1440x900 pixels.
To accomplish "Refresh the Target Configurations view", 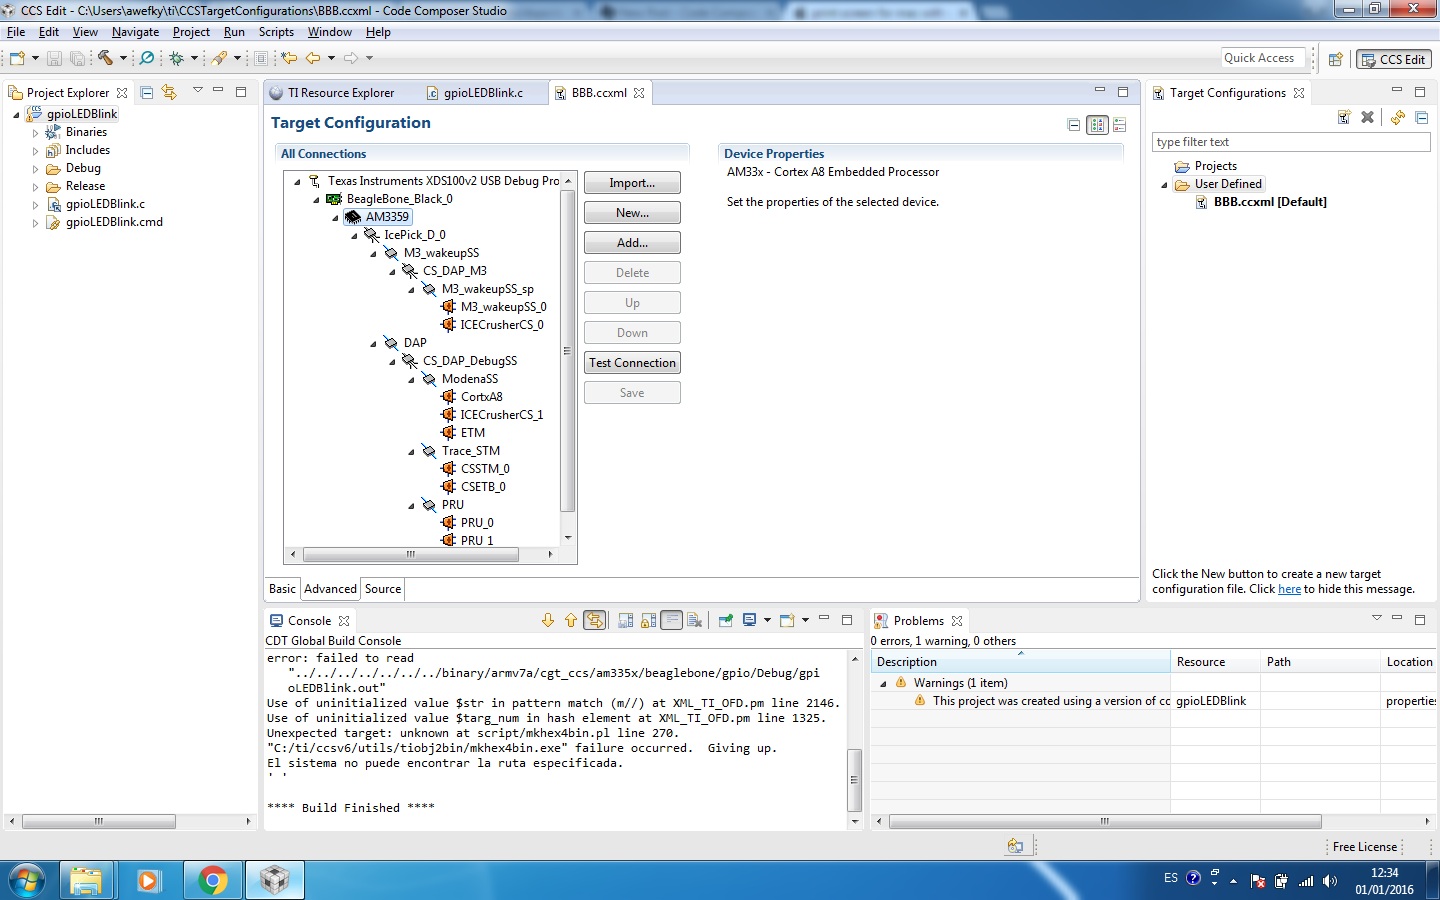I will click(1398, 117).
